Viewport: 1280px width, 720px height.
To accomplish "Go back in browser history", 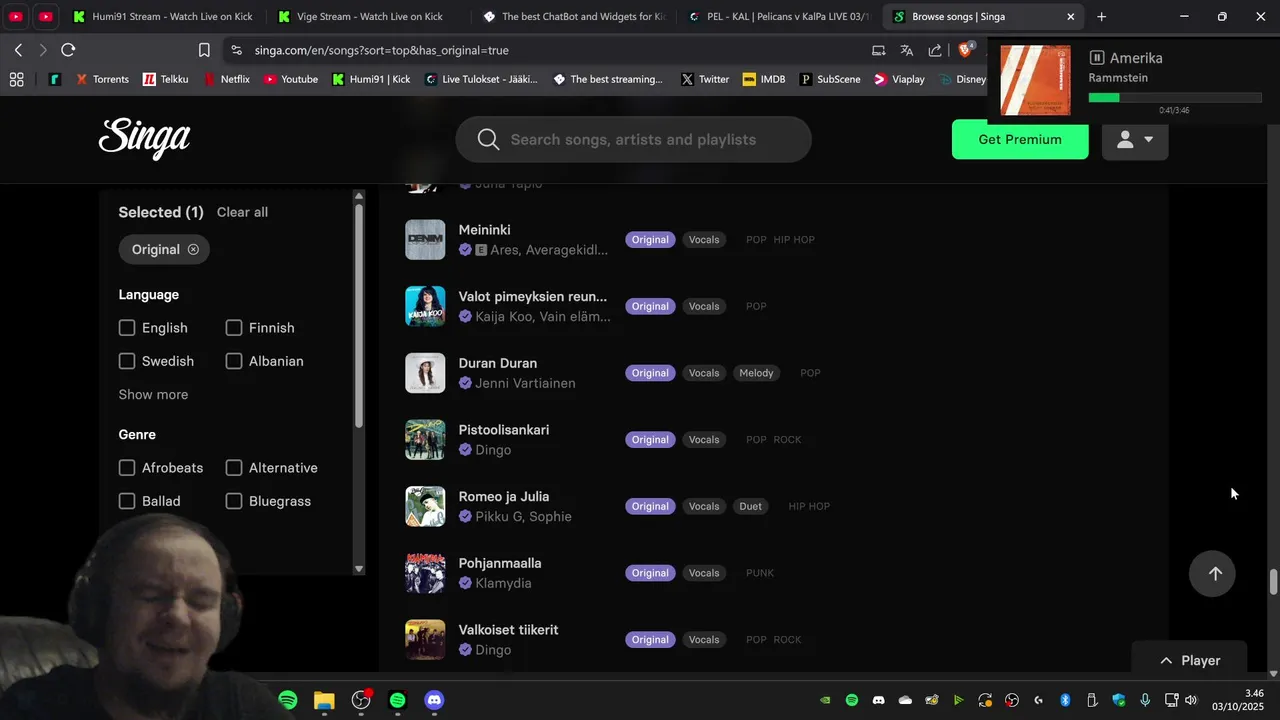I will coord(18,50).
